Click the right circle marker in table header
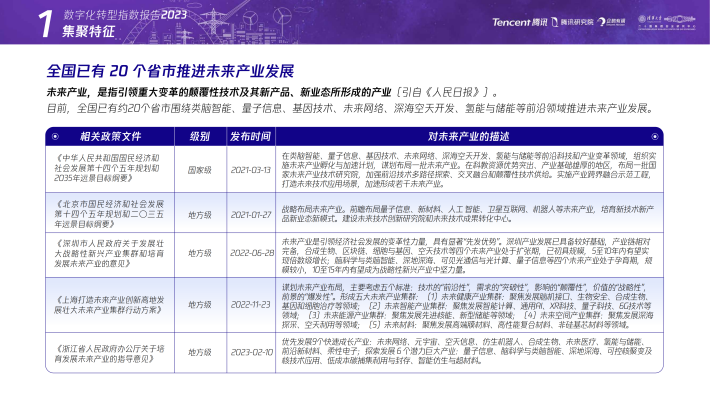This screenshot has width=710, height=399. click(x=654, y=136)
